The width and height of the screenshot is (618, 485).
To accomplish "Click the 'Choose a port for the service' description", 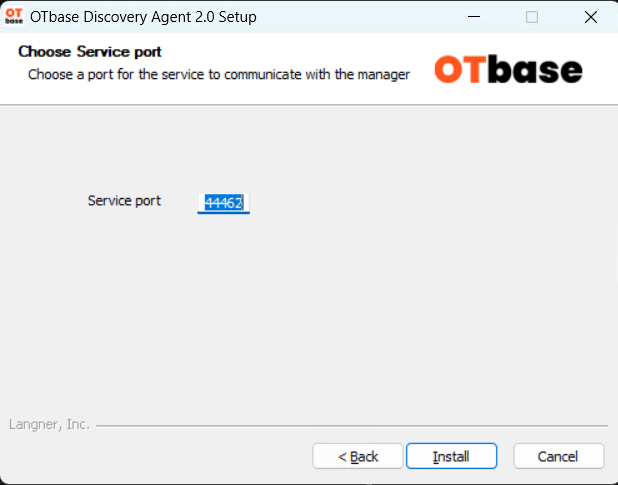I will click(x=219, y=74).
